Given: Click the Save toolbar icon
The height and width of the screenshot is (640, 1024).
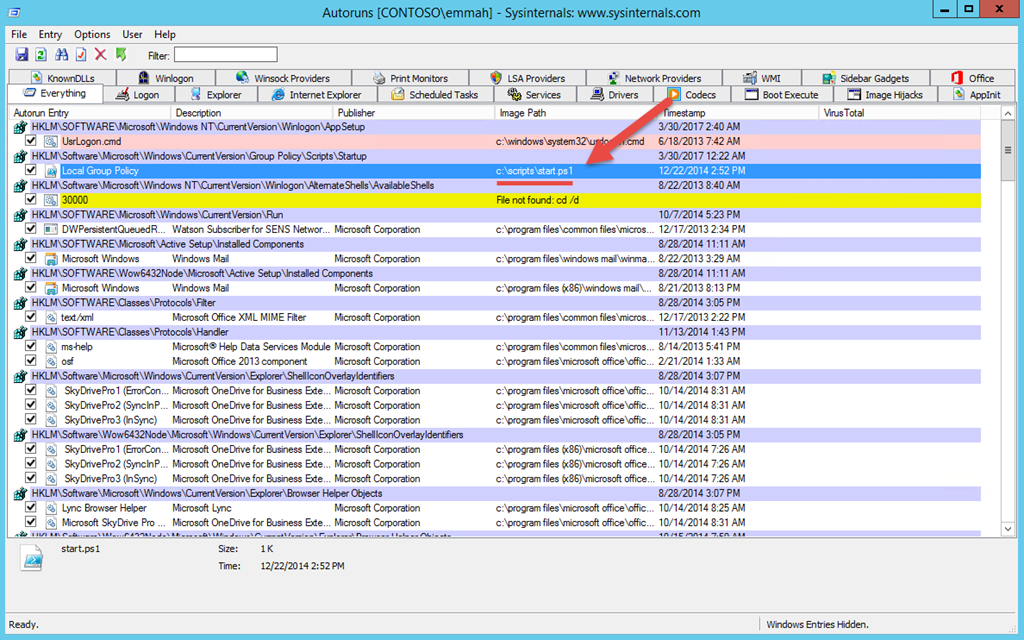Looking at the screenshot, I should (x=22, y=55).
